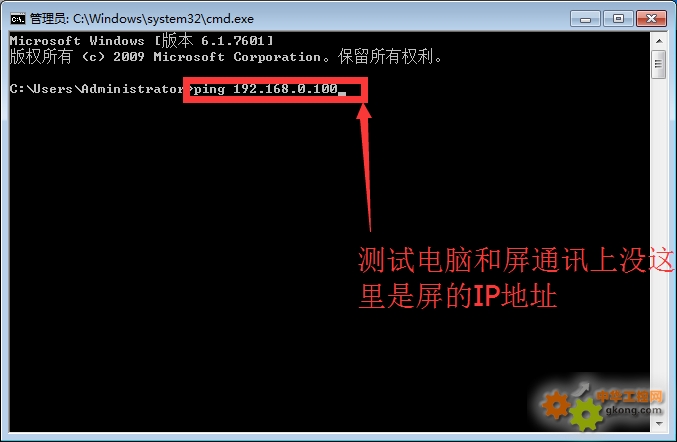Click the orange gear logo in watermark

coord(556,404)
